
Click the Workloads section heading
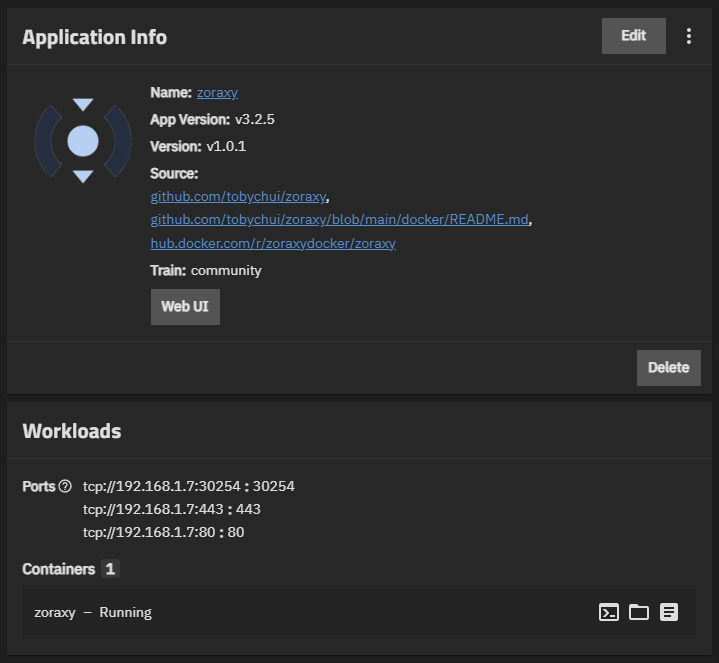[72, 431]
